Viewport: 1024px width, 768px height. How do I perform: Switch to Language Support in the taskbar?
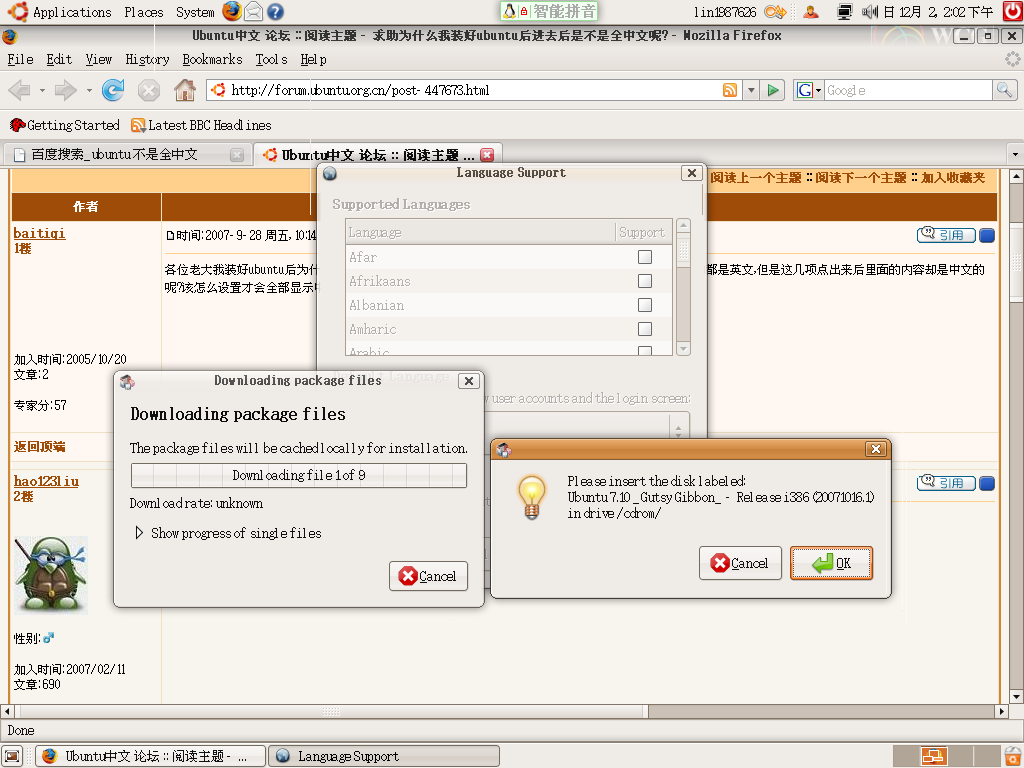click(x=384, y=756)
